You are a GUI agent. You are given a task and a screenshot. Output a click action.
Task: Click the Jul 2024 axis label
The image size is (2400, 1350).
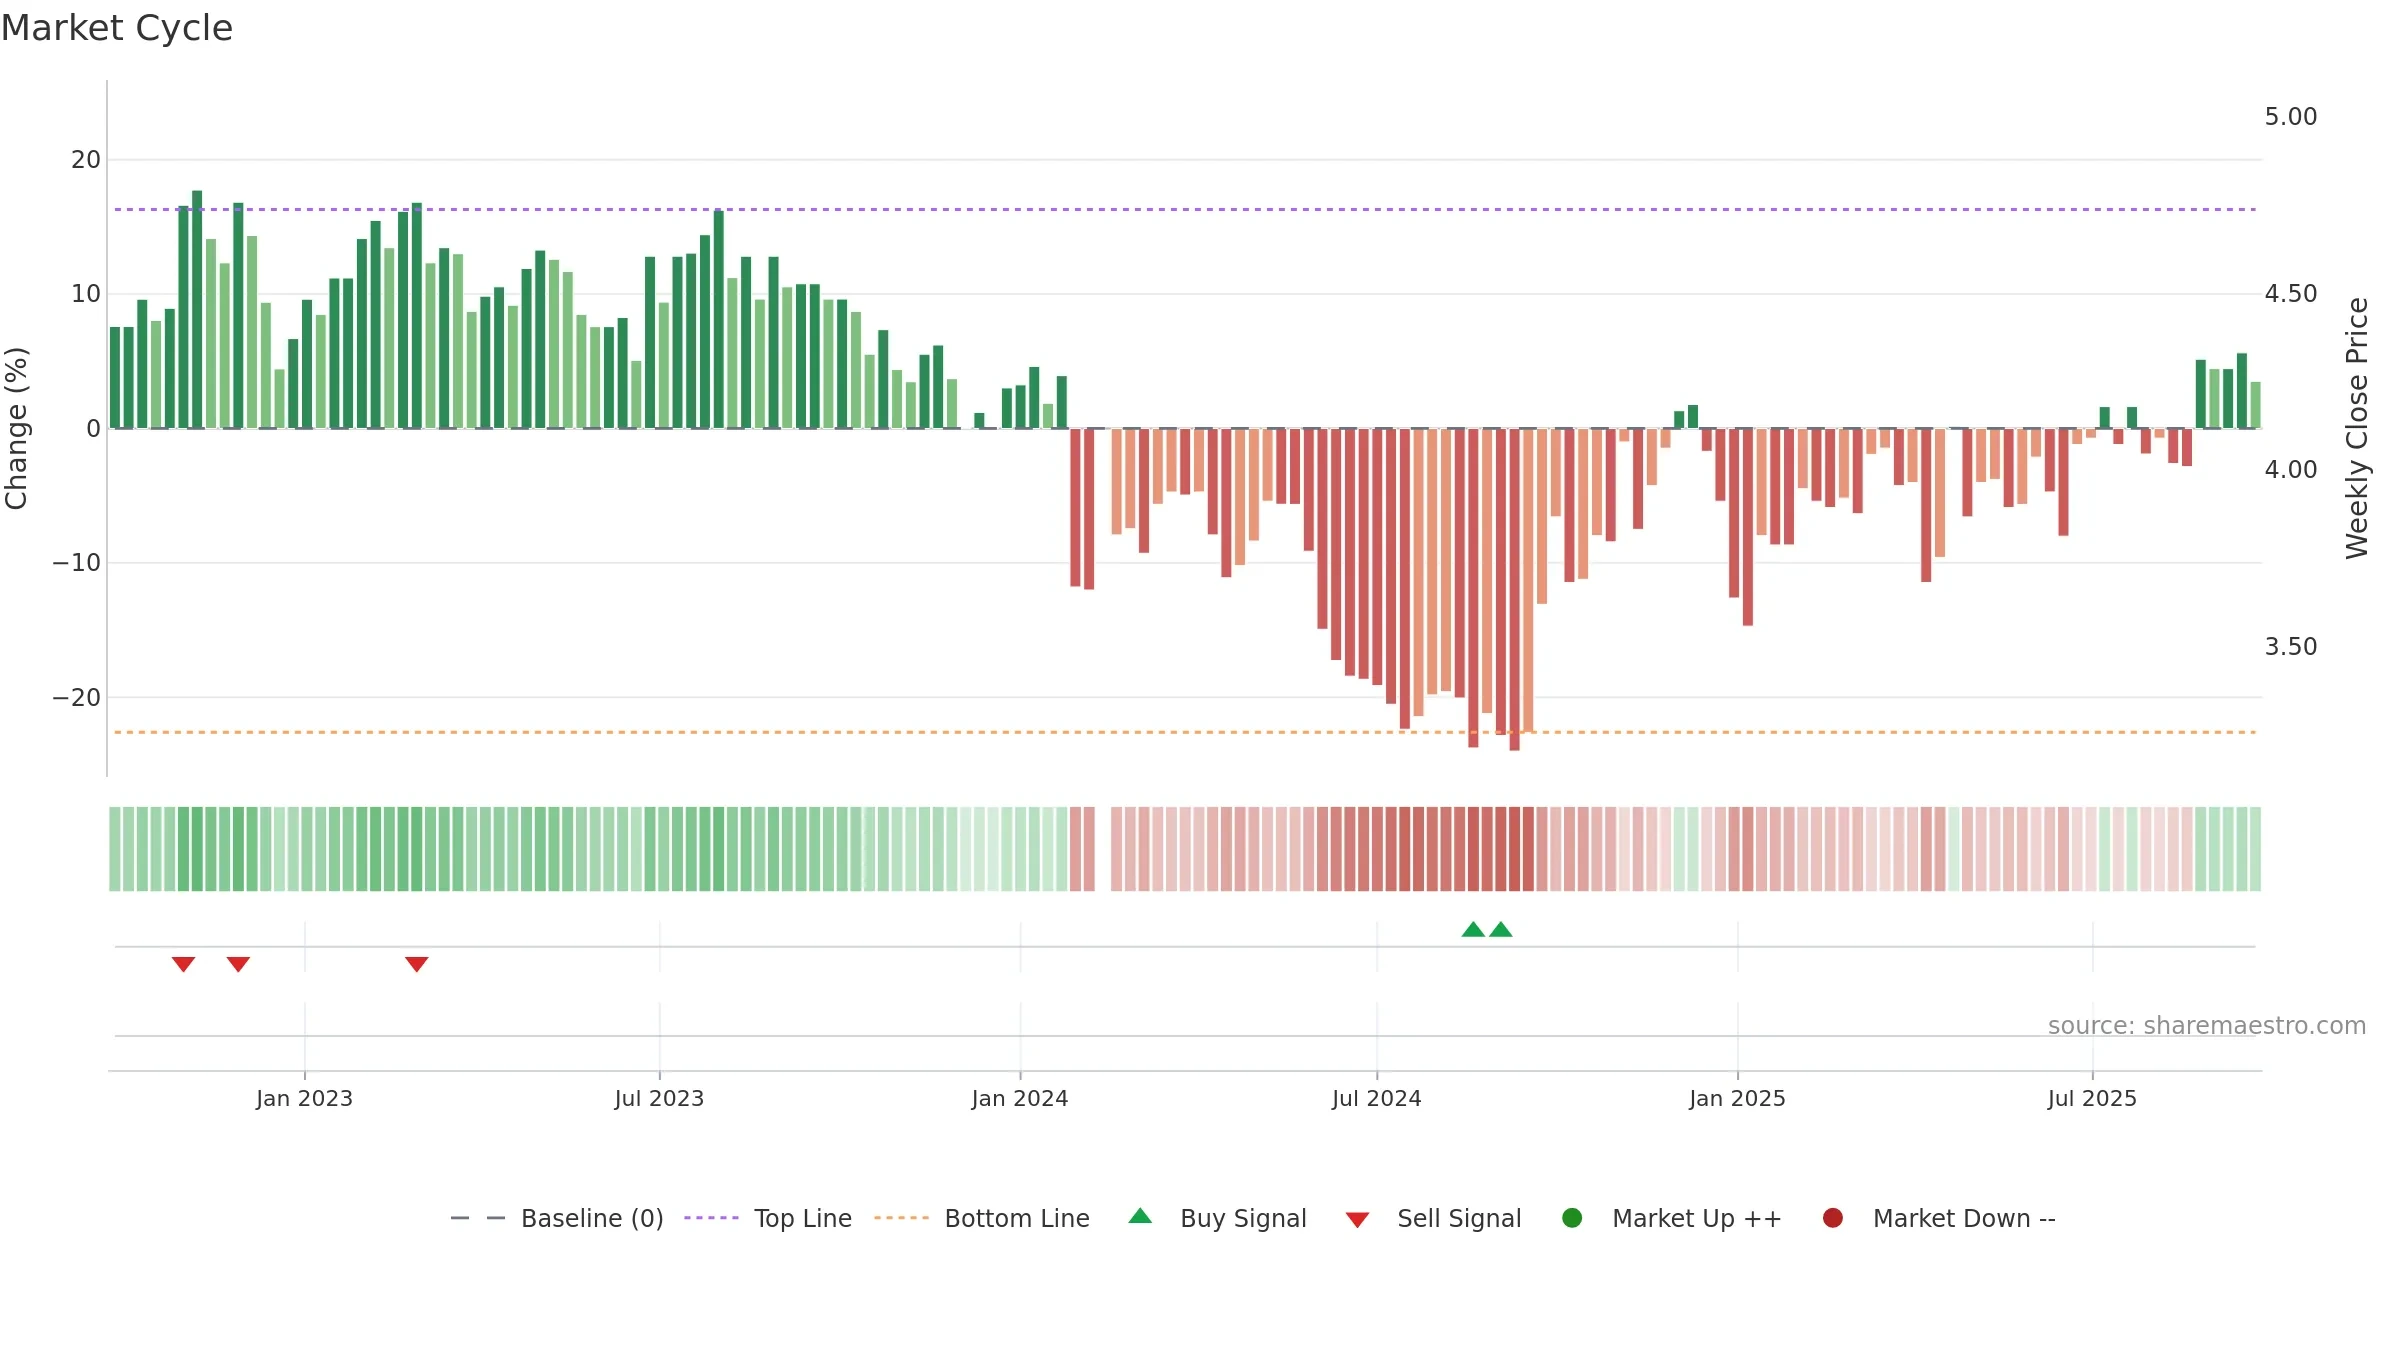click(1377, 1098)
